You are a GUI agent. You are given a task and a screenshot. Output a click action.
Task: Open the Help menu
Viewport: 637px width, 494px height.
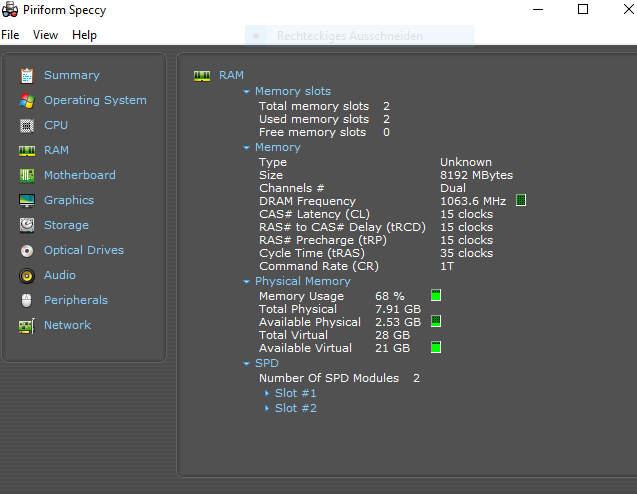pos(84,35)
